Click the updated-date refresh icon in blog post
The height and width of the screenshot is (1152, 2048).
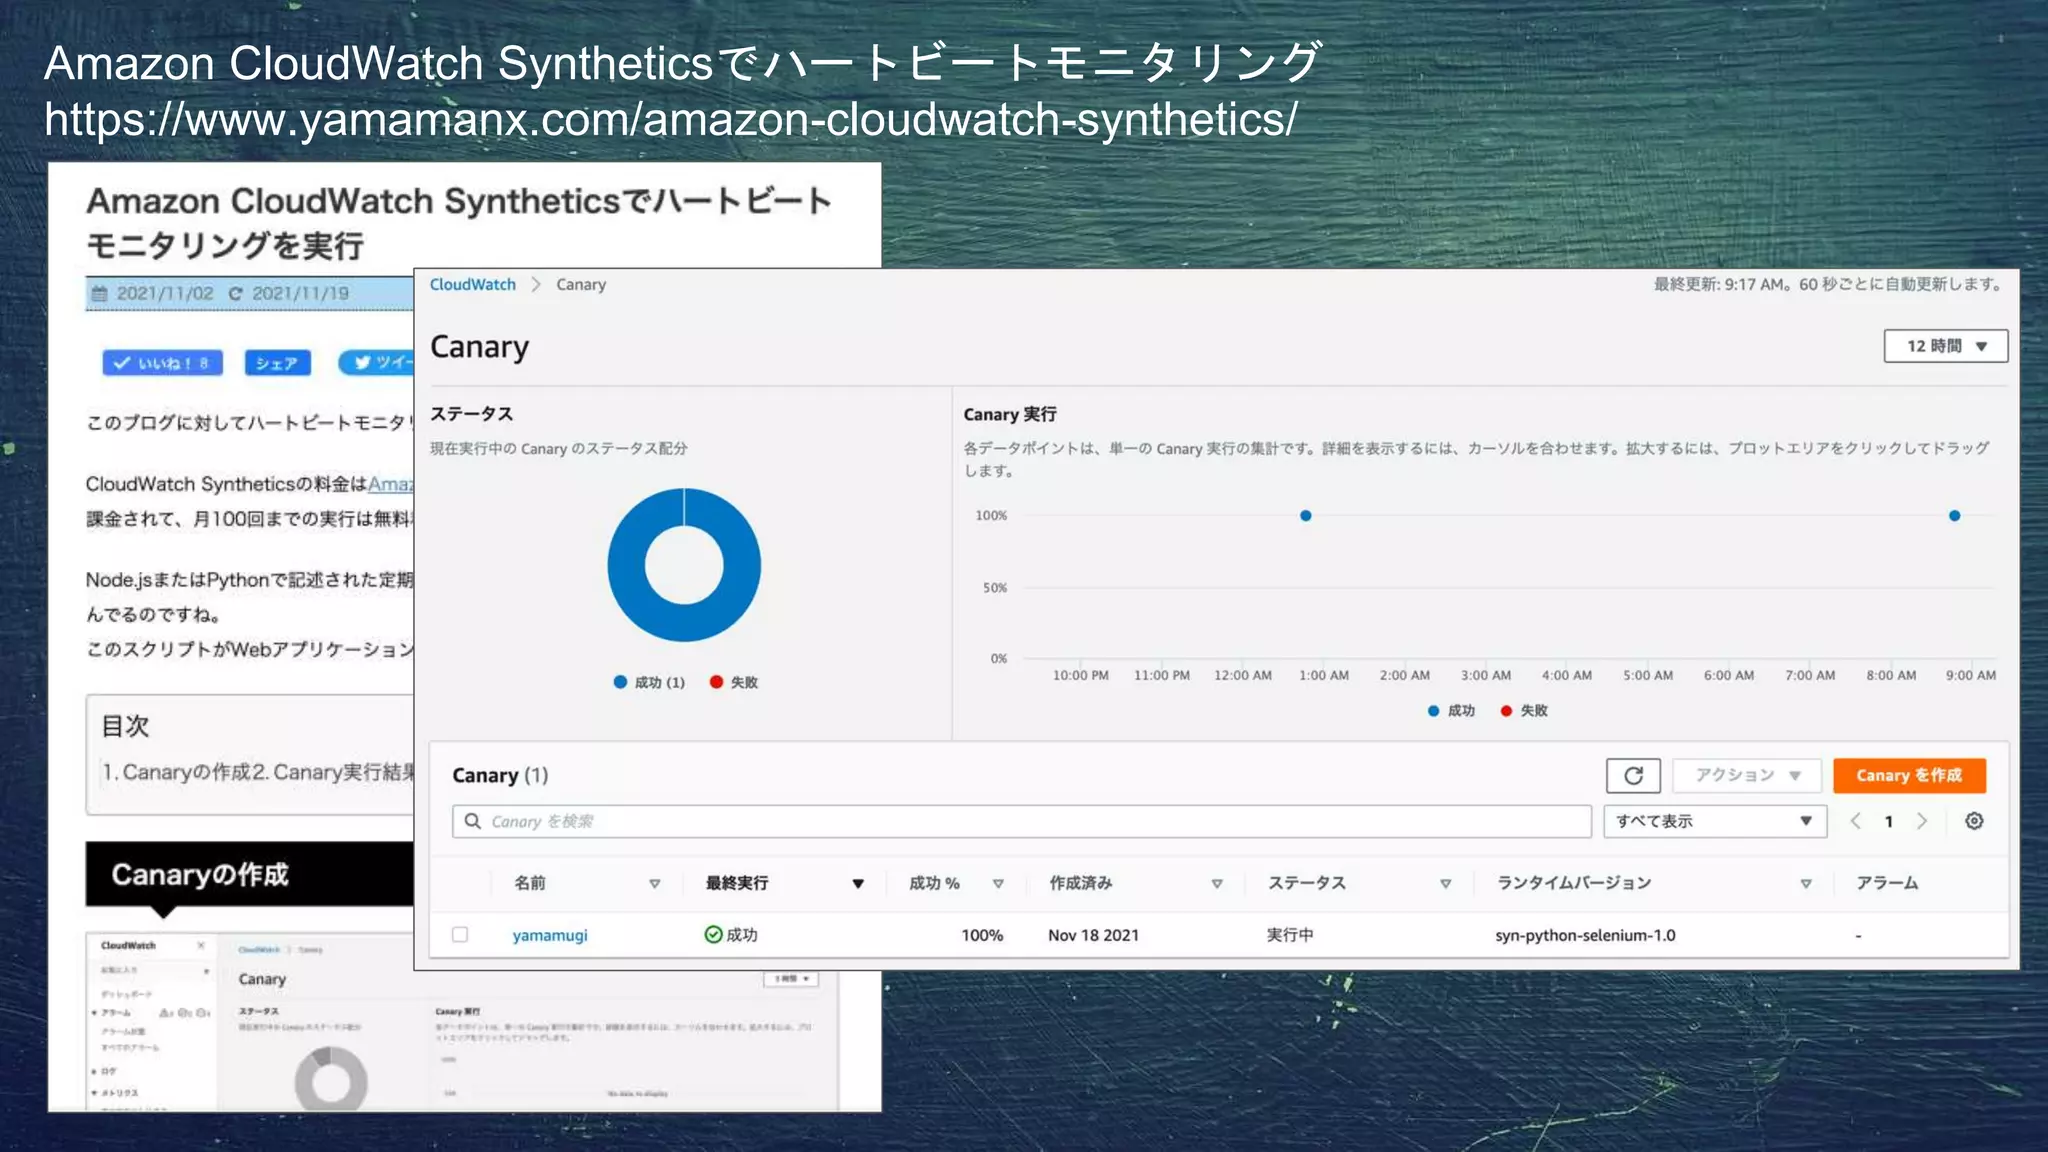[x=235, y=293]
